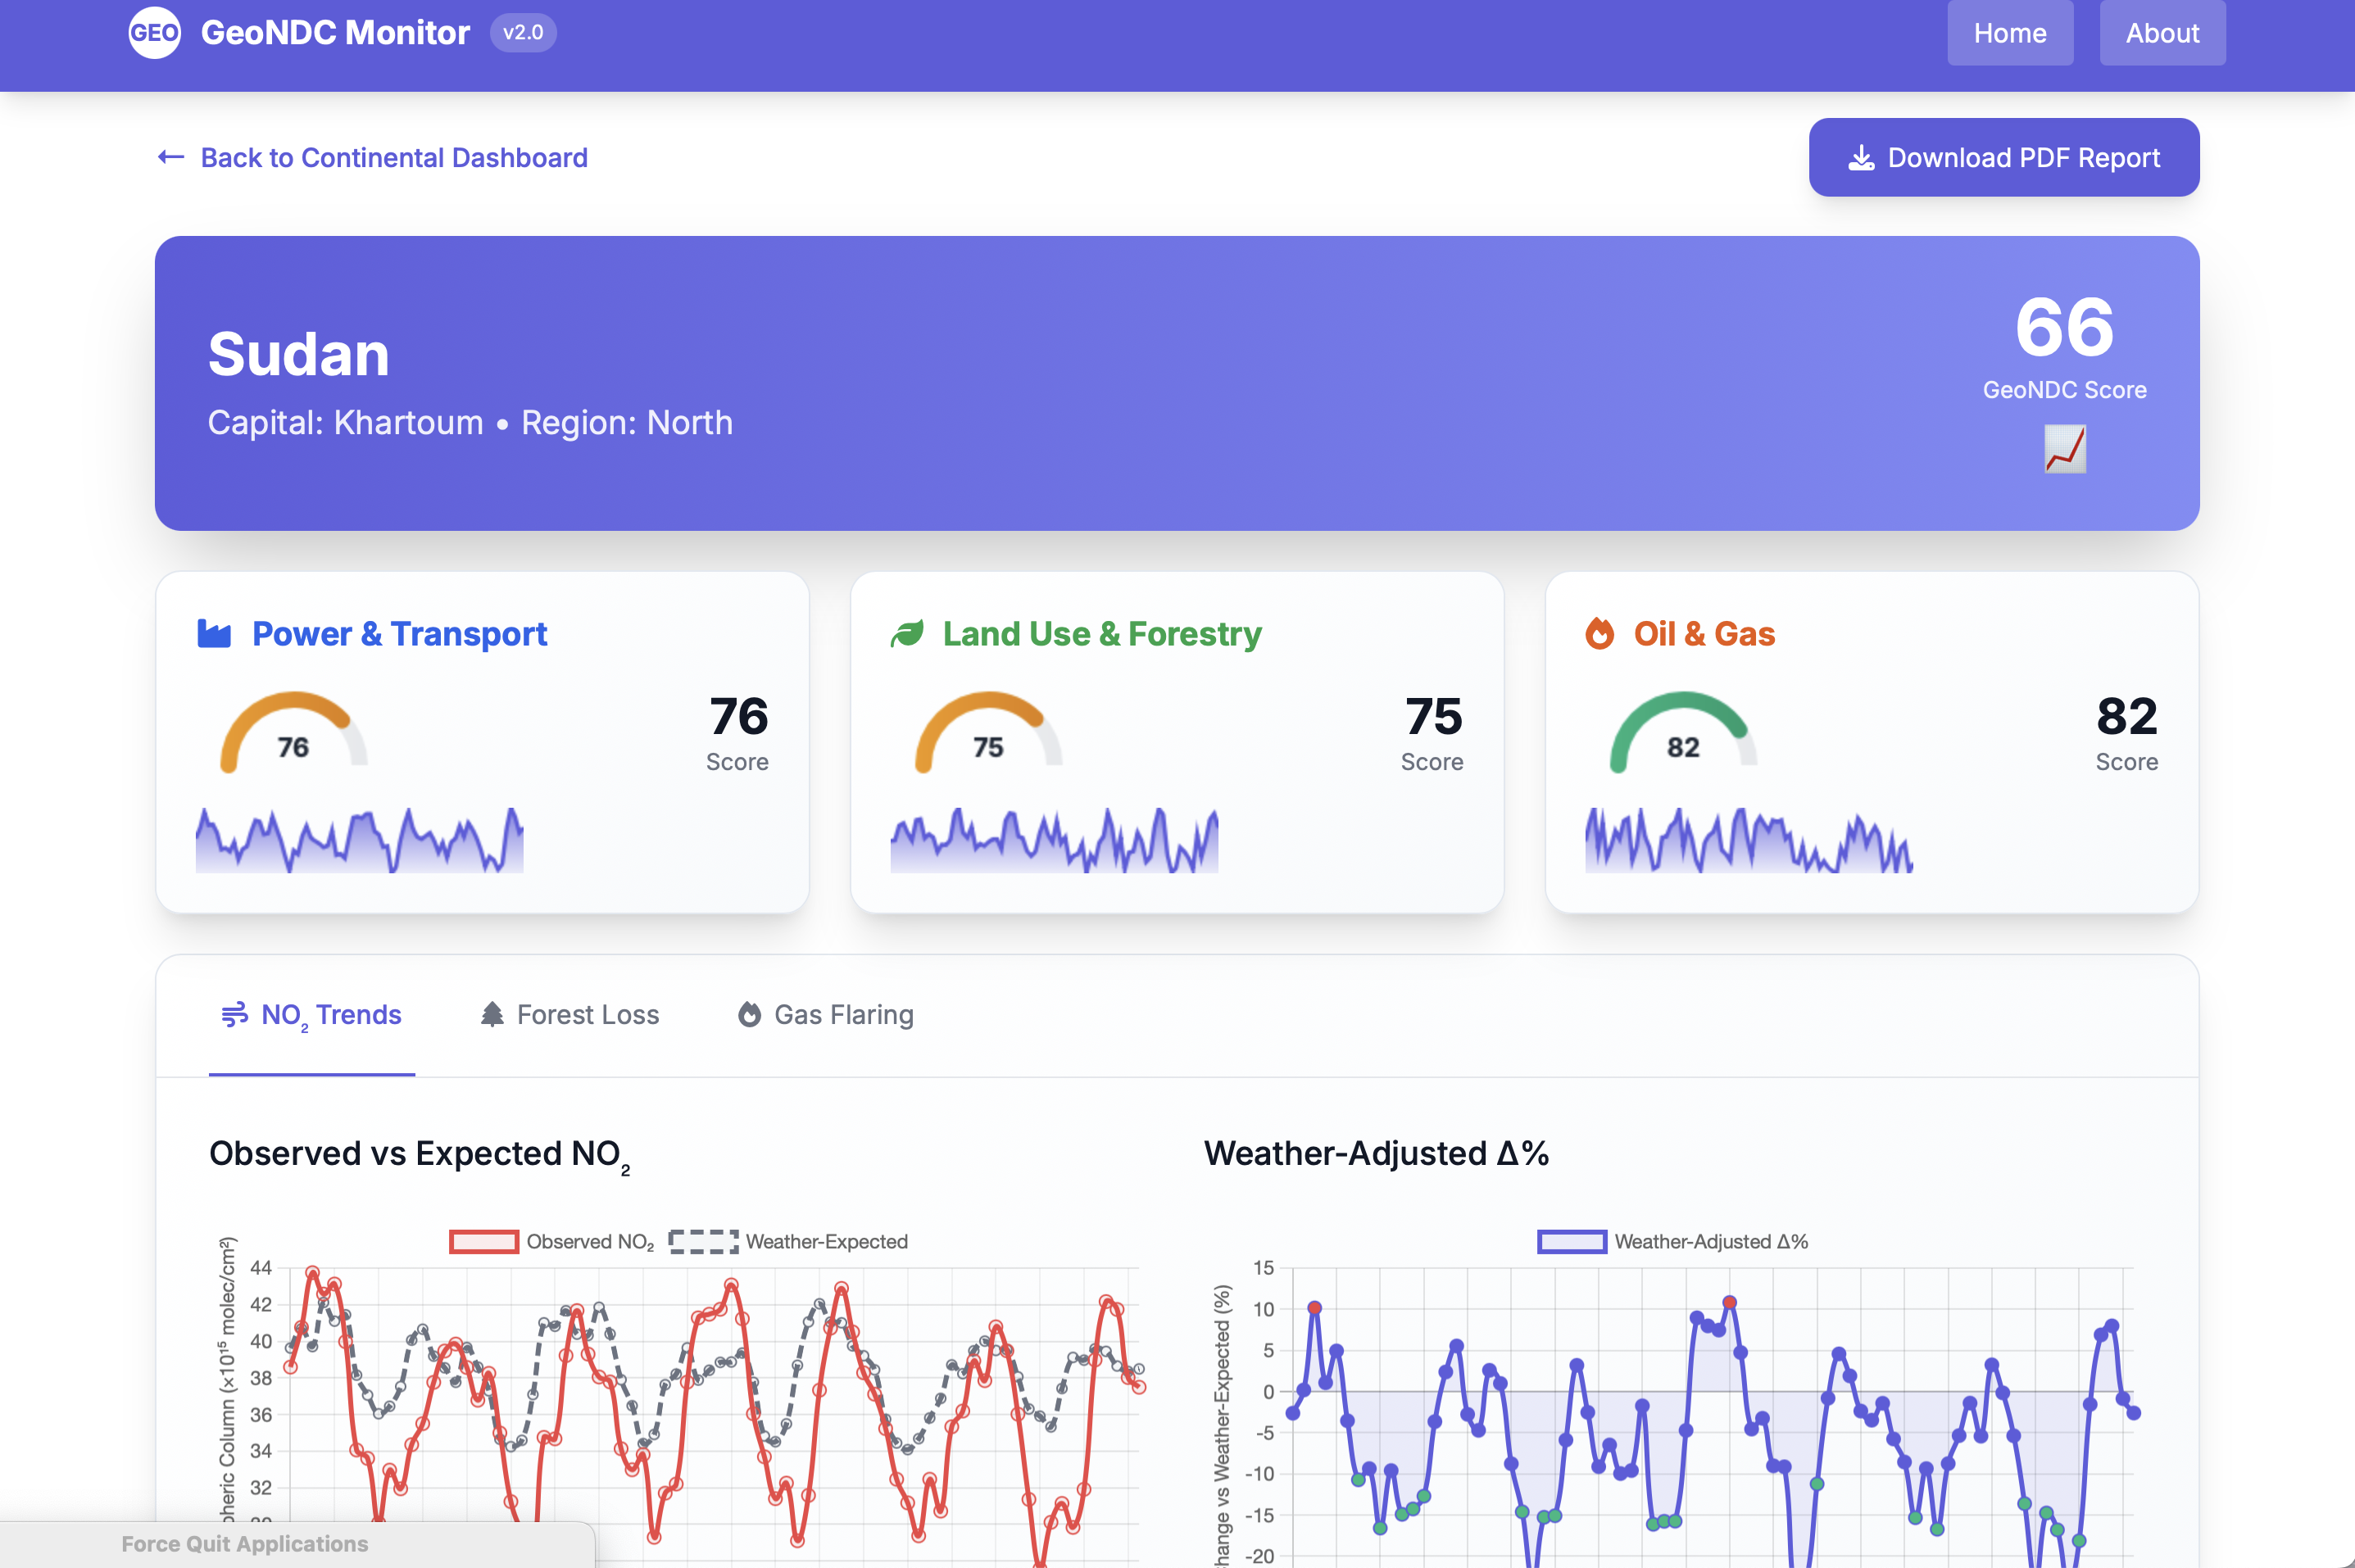Click the GEO logo icon

tap(154, 33)
